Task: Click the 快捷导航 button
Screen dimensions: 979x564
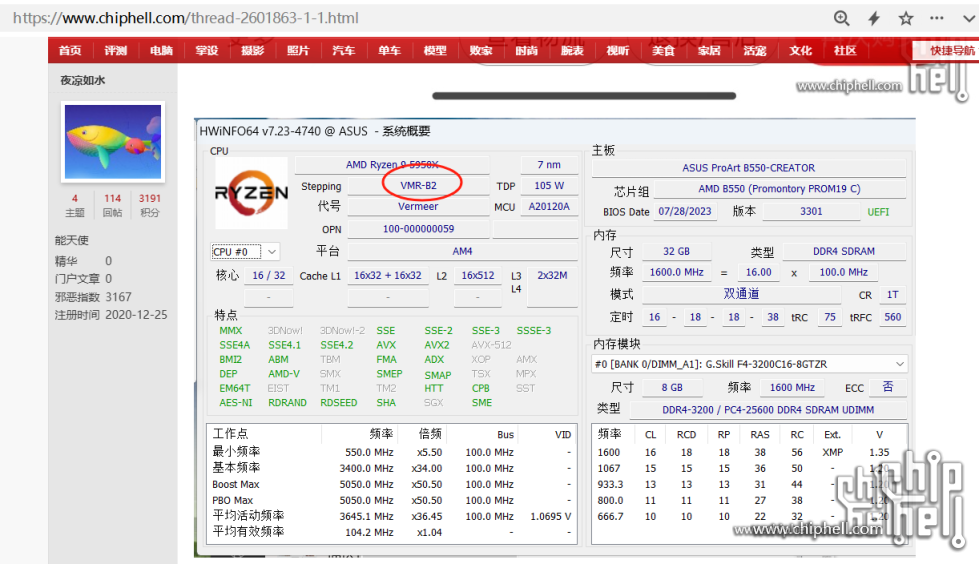Action: point(948,51)
